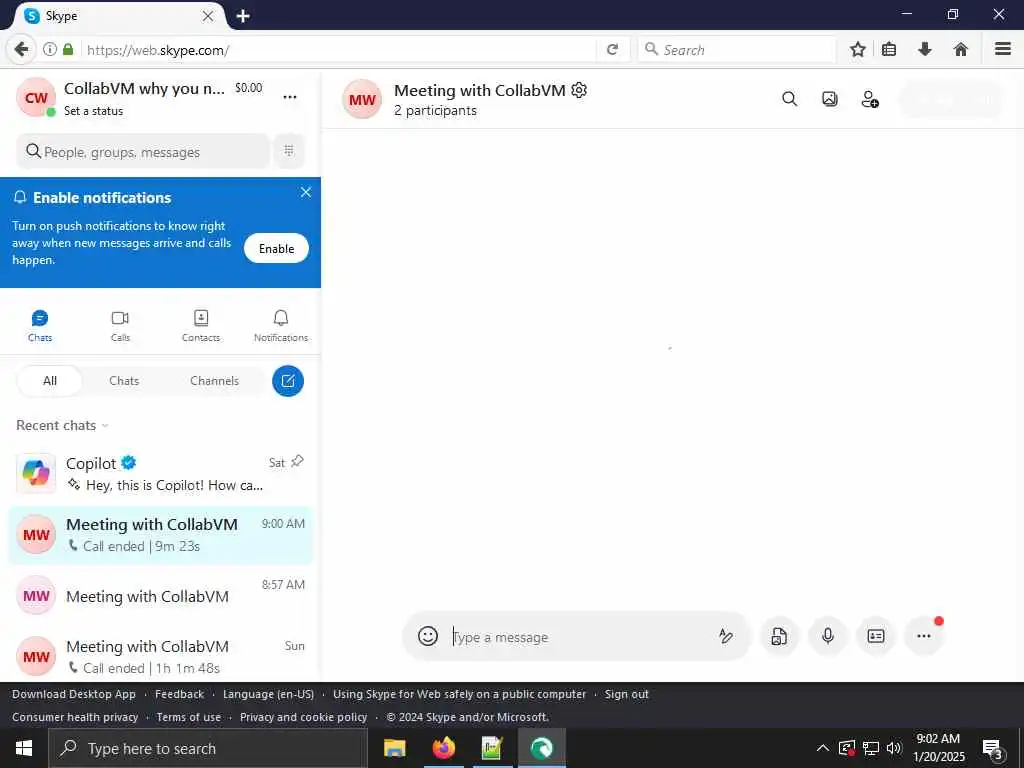
Task: Open the Calls tab
Action: (120, 326)
